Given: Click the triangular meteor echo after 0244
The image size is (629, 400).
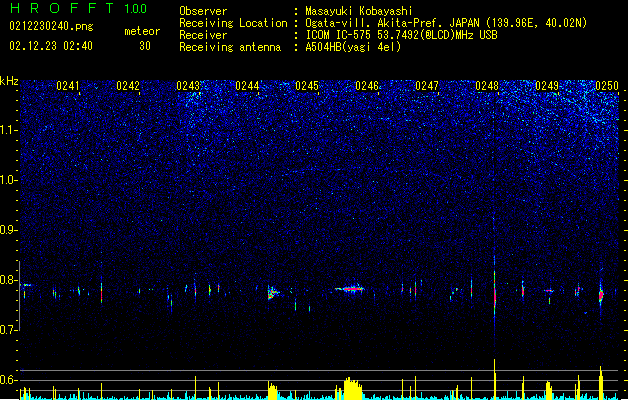Looking at the screenshot, I should (x=274, y=292).
